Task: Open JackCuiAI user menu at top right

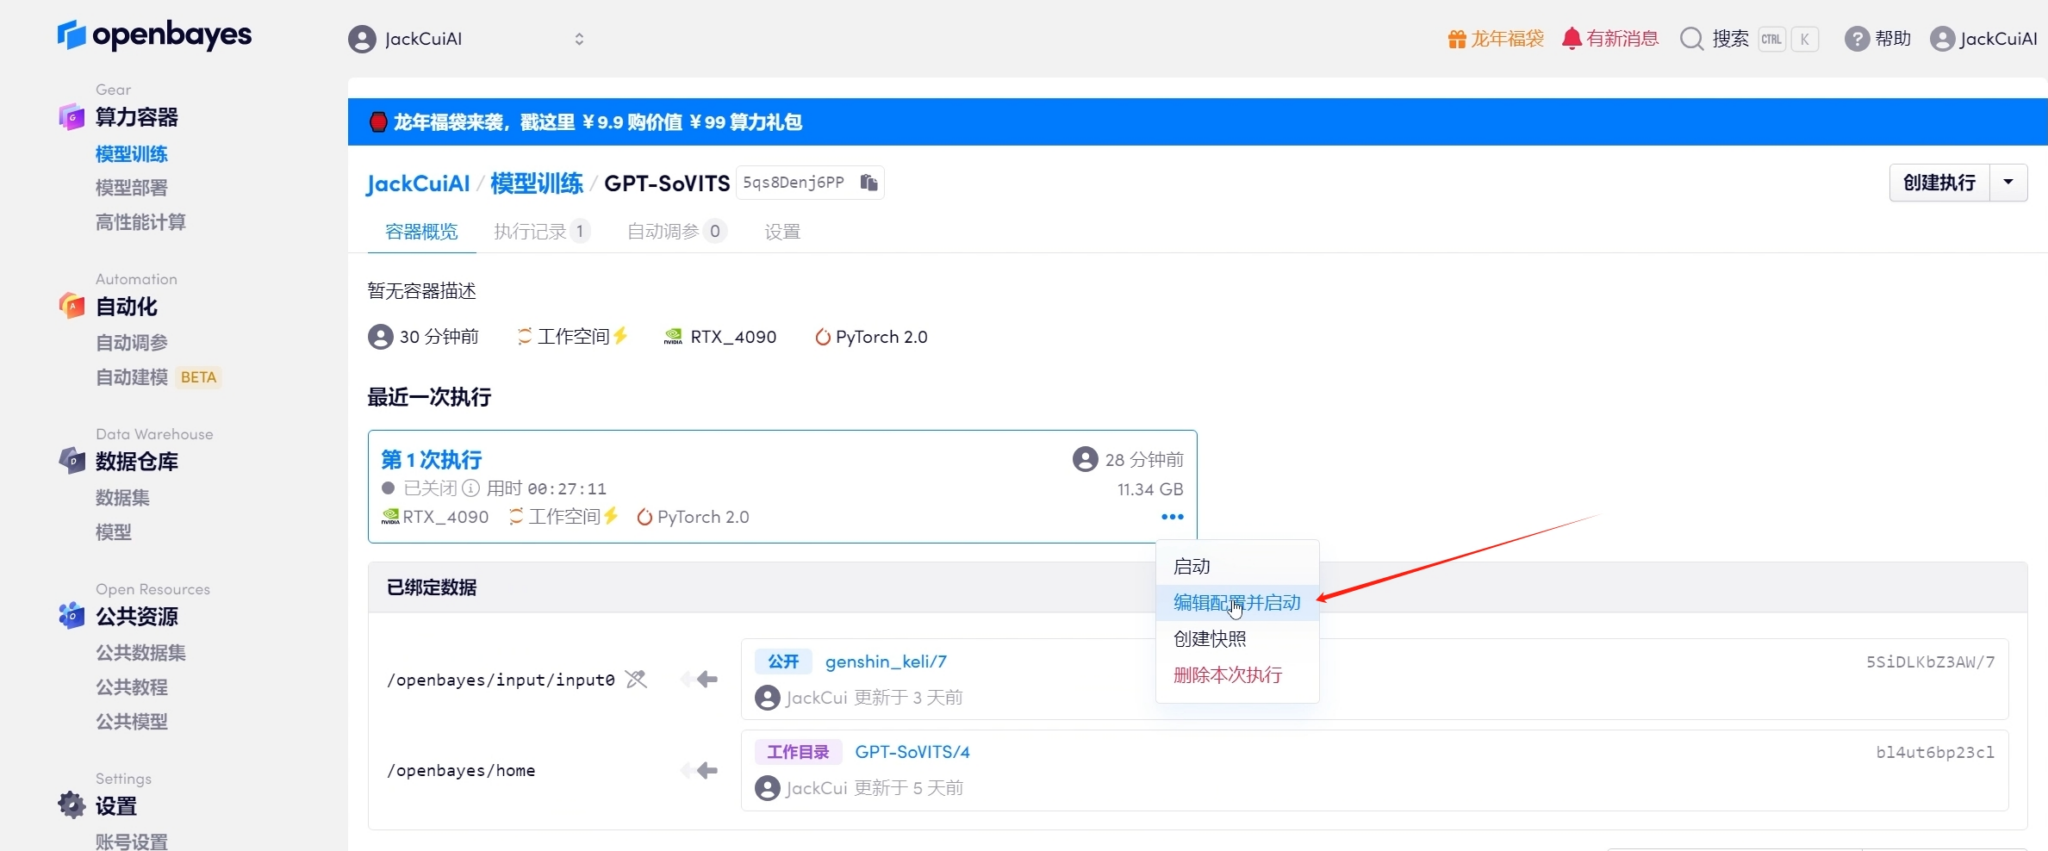Action: click(1984, 39)
